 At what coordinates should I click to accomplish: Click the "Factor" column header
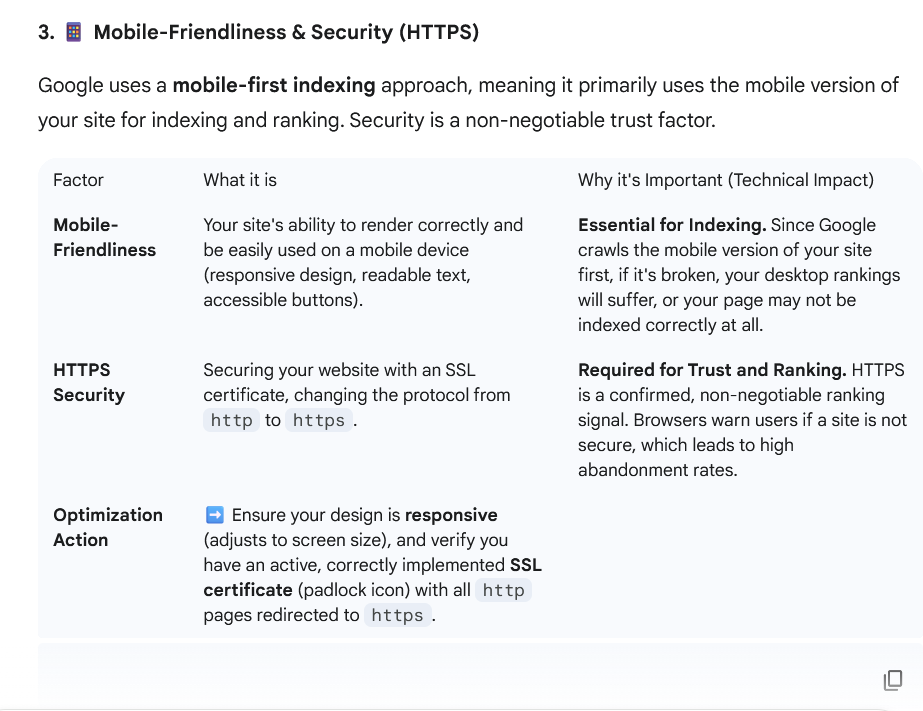coord(78,180)
